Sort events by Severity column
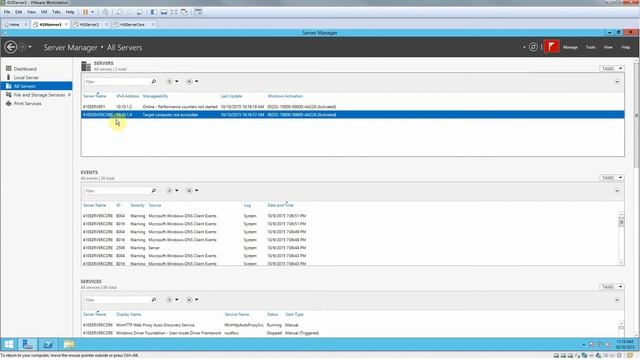Screen dimensions: 640x360 (138, 205)
